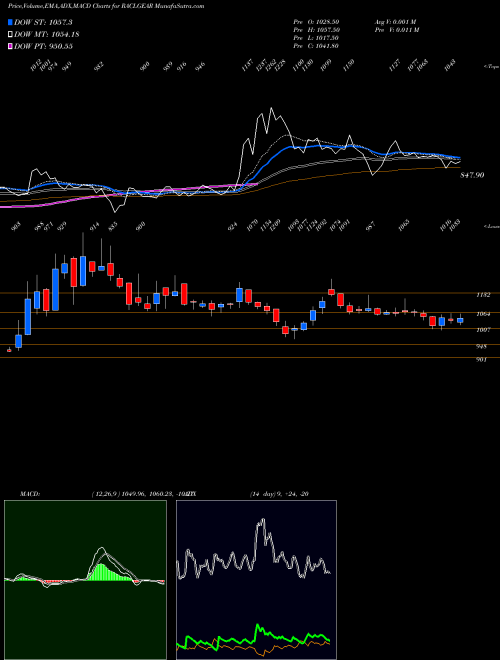Click the green +DI line spike in ADX panel
Viewport: 500px width, 660px height.
point(257,626)
